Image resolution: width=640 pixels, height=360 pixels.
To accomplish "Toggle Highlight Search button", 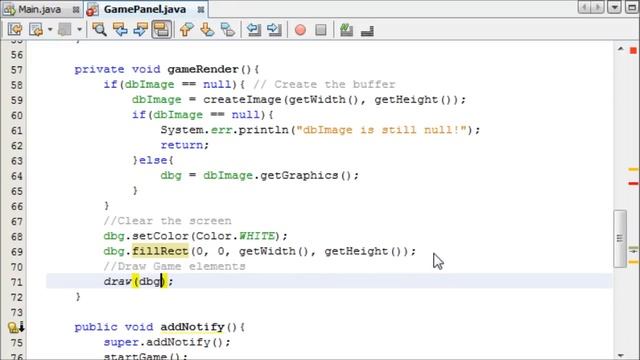I will click(162, 29).
